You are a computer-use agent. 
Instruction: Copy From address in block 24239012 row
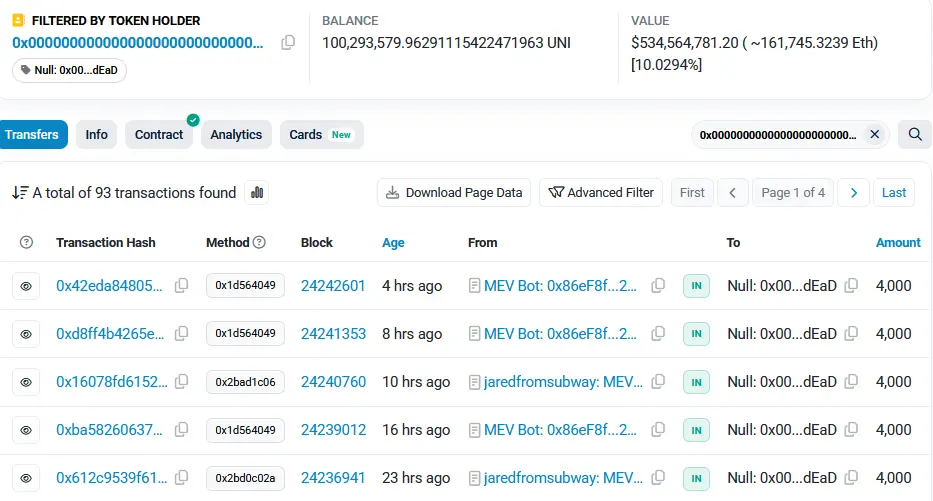pyautogui.click(x=658, y=430)
